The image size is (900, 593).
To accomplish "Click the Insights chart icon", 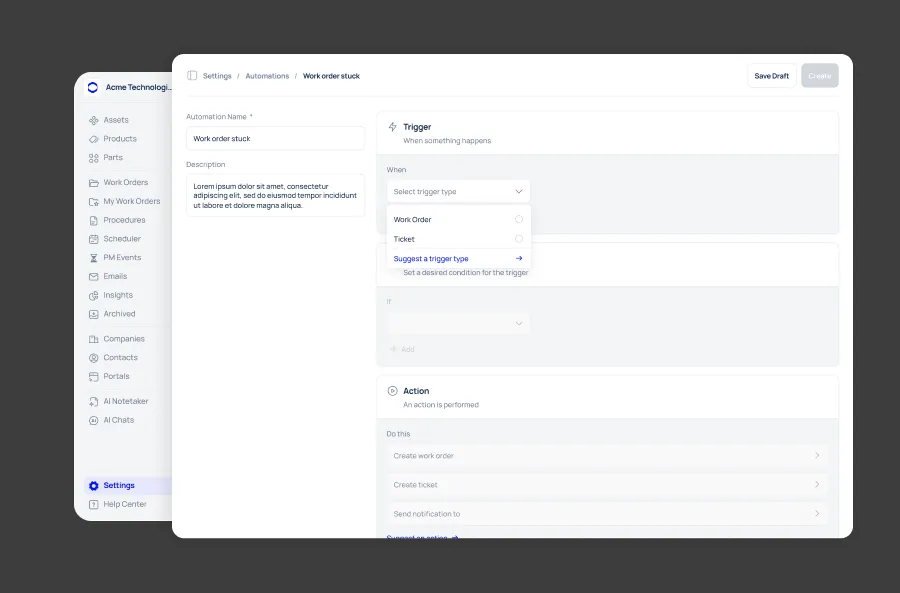I will point(94,296).
